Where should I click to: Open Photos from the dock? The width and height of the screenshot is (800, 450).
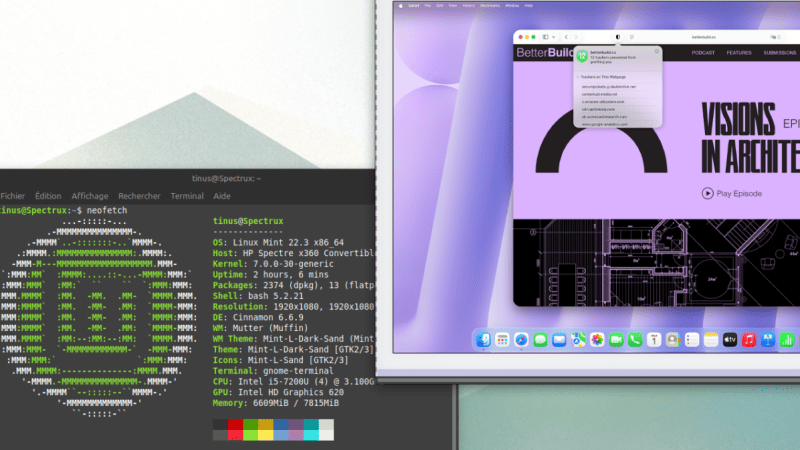597,340
